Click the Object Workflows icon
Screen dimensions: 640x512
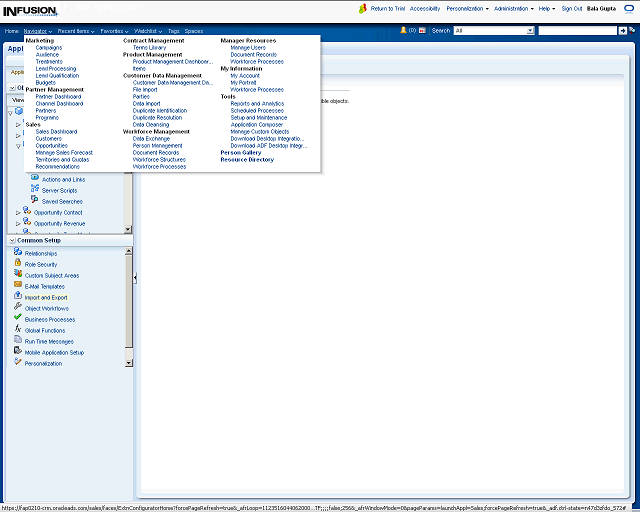coord(18,307)
